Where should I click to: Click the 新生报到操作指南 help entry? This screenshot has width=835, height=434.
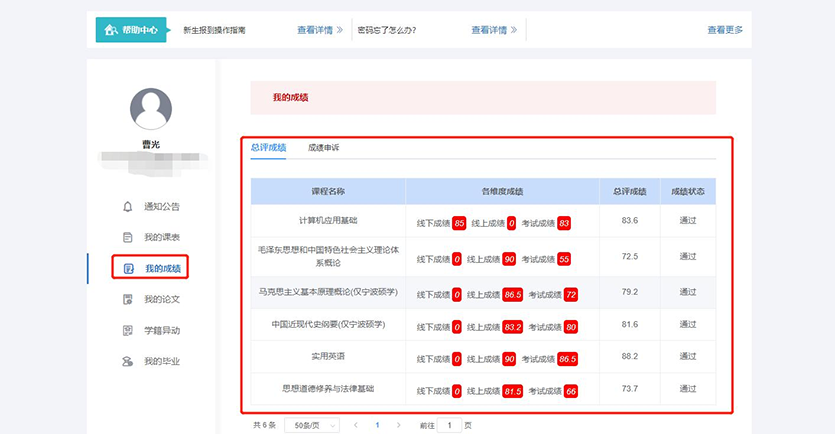click(214, 30)
